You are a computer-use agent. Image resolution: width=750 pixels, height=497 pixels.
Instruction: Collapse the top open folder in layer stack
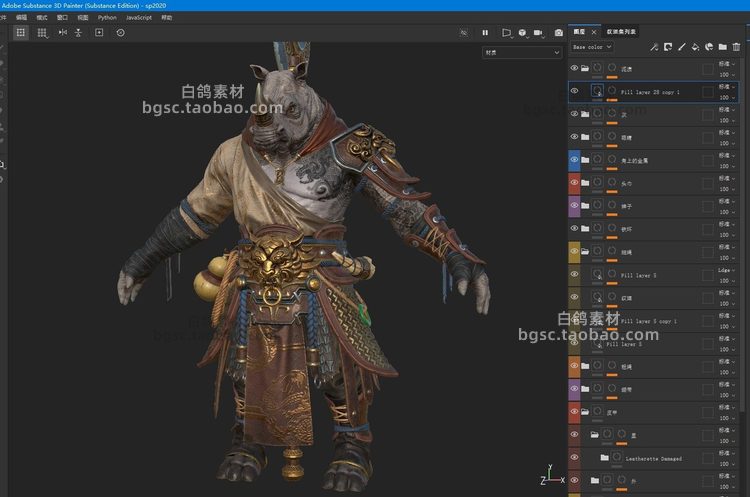585,68
